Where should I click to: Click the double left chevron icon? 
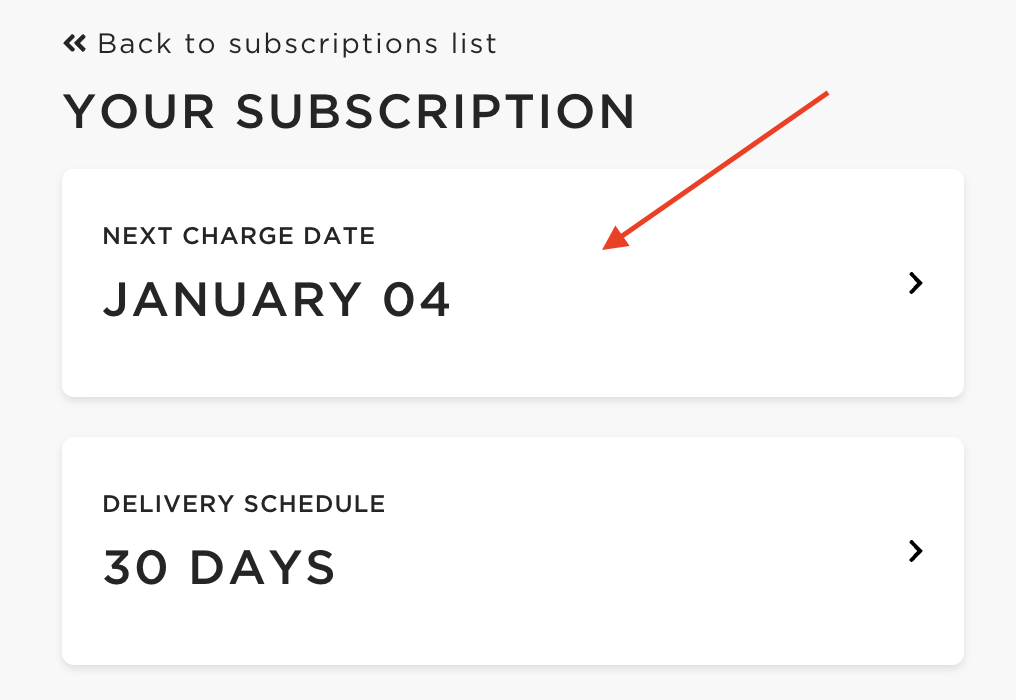click(x=76, y=44)
